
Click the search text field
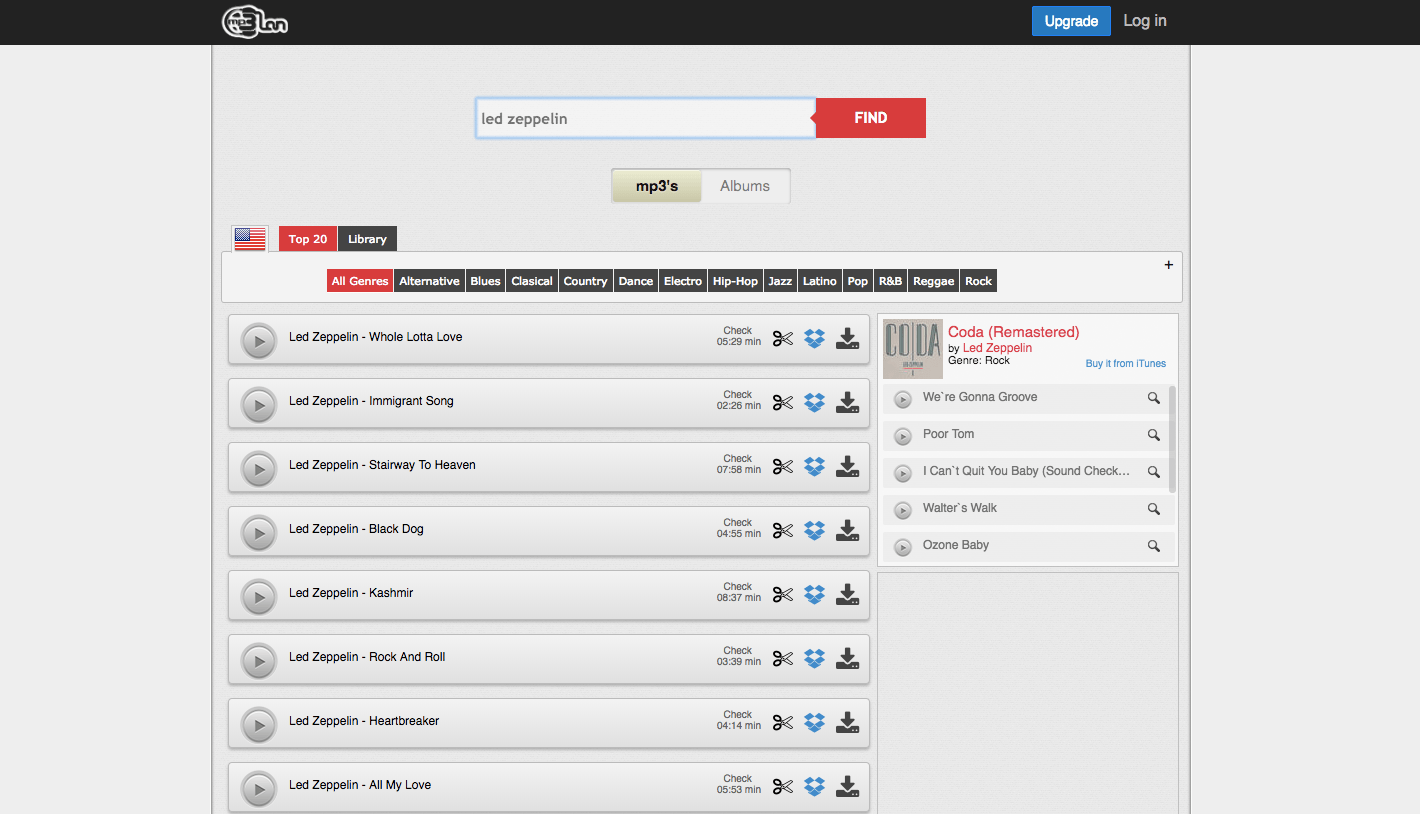coord(646,118)
